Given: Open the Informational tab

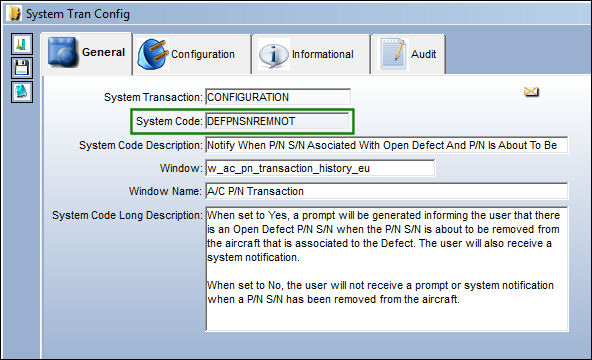Looking at the screenshot, I should click(311, 54).
